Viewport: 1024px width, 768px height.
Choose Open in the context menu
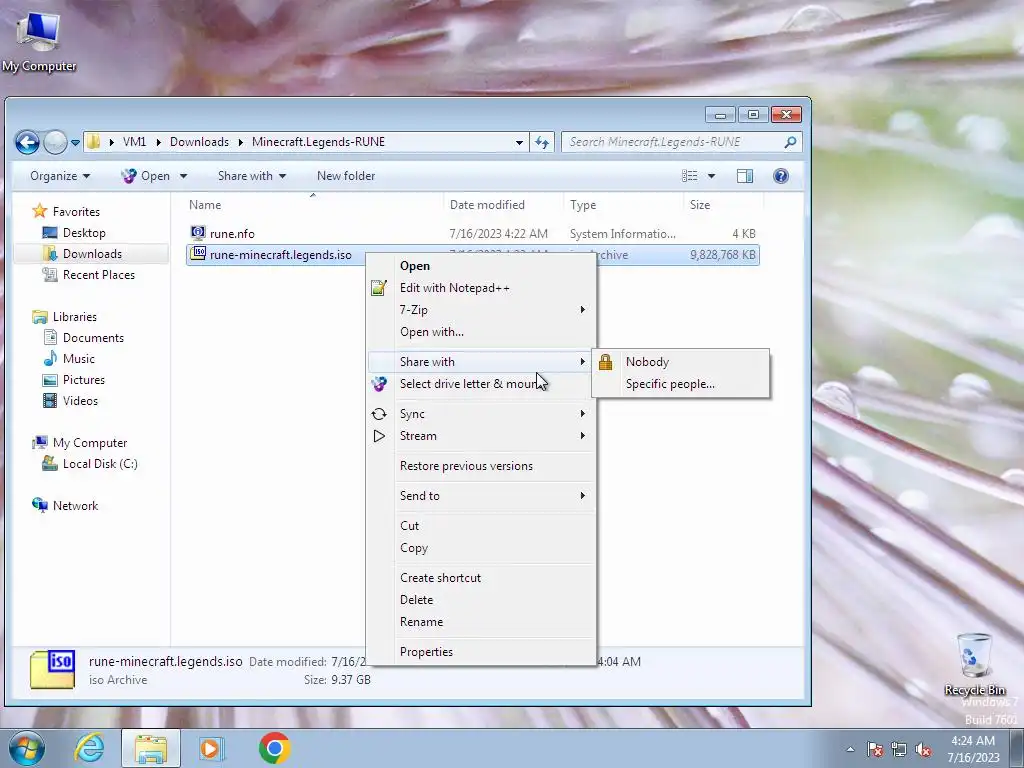[x=481, y=266]
